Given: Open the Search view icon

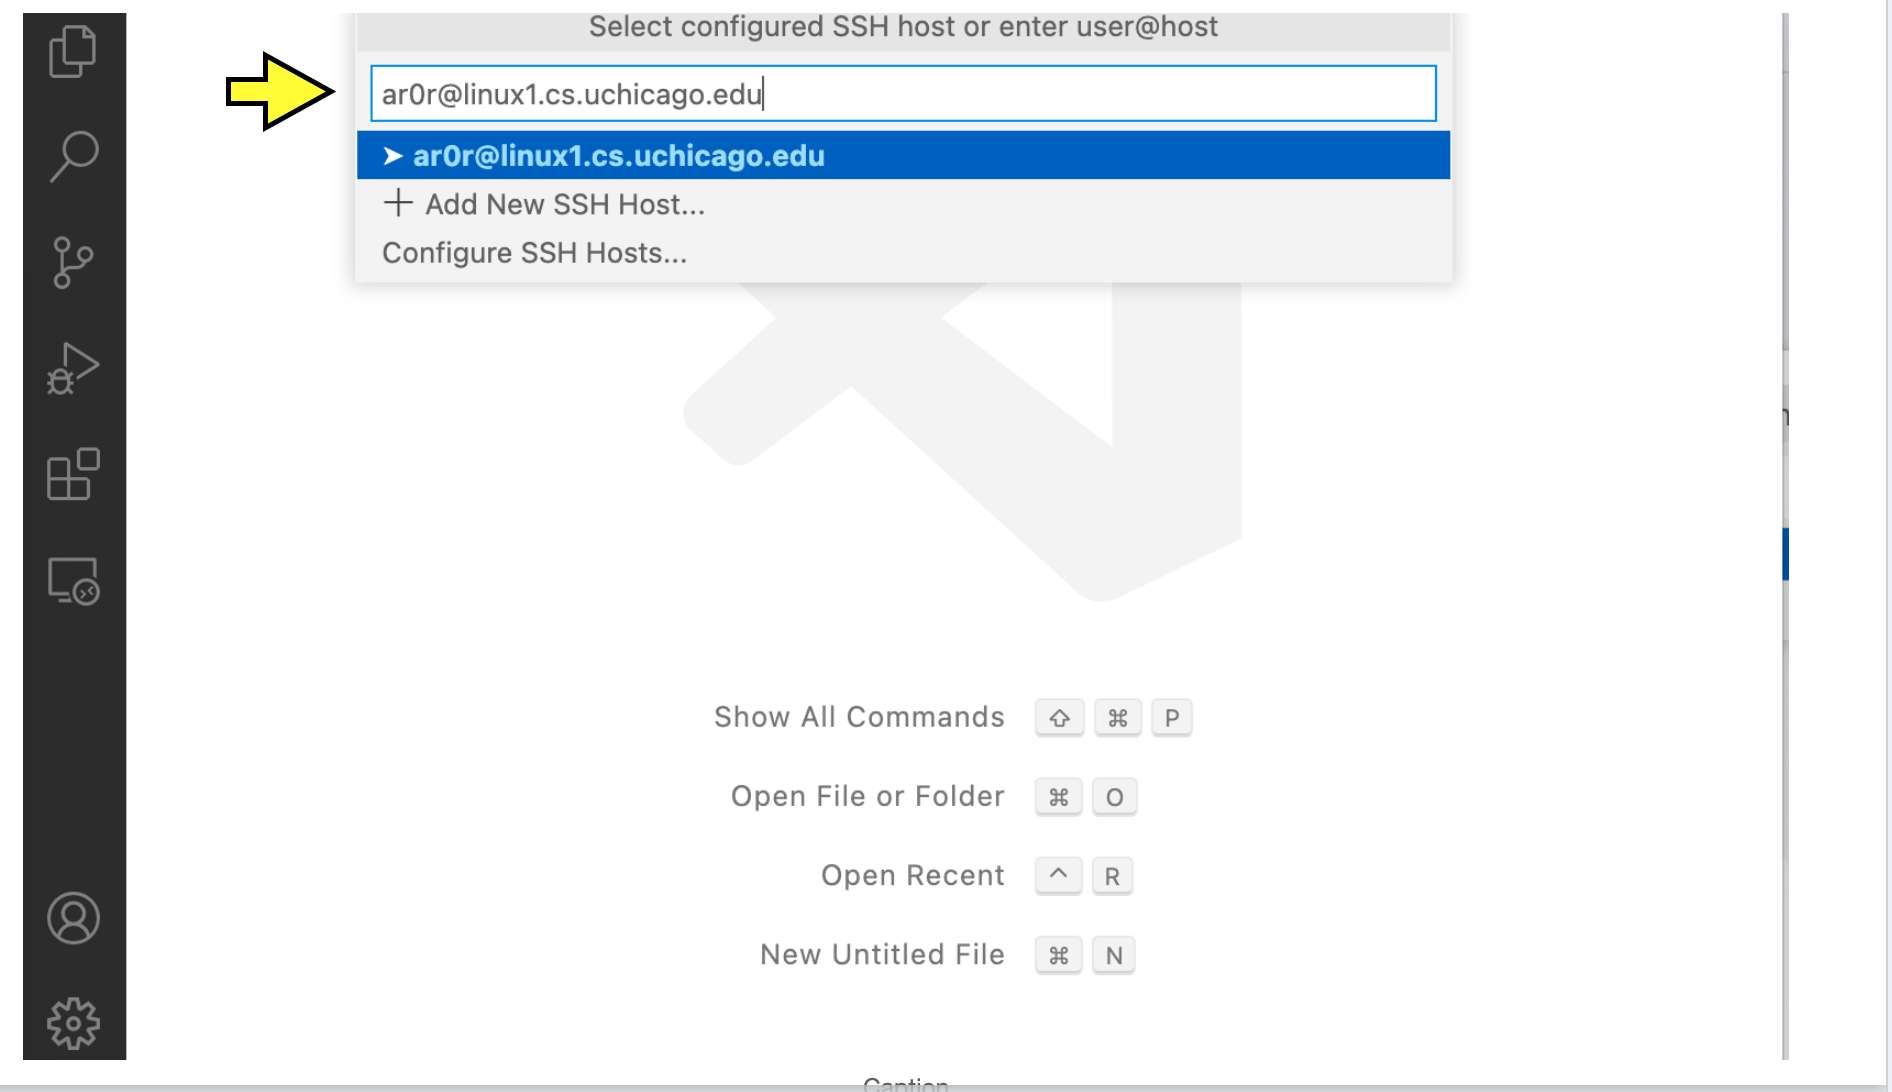Looking at the screenshot, I should pos(73,156).
